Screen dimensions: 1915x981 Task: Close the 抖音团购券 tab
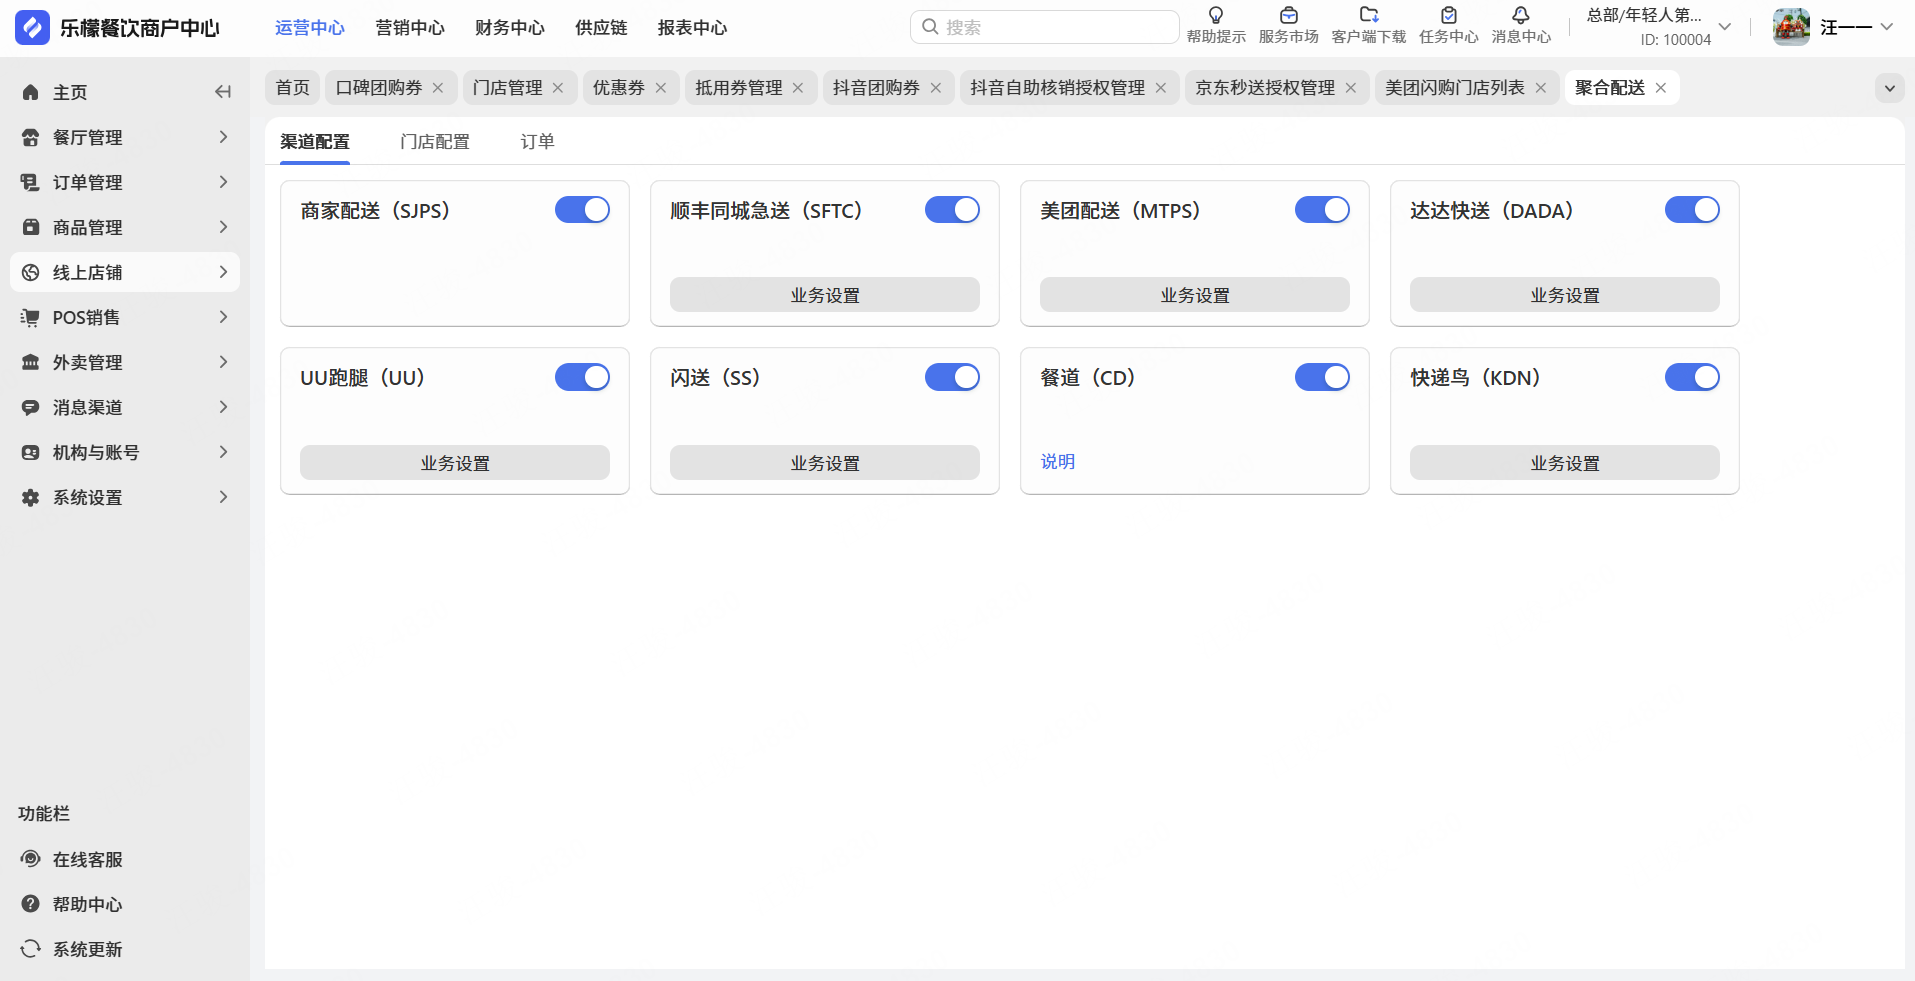click(x=936, y=88)
